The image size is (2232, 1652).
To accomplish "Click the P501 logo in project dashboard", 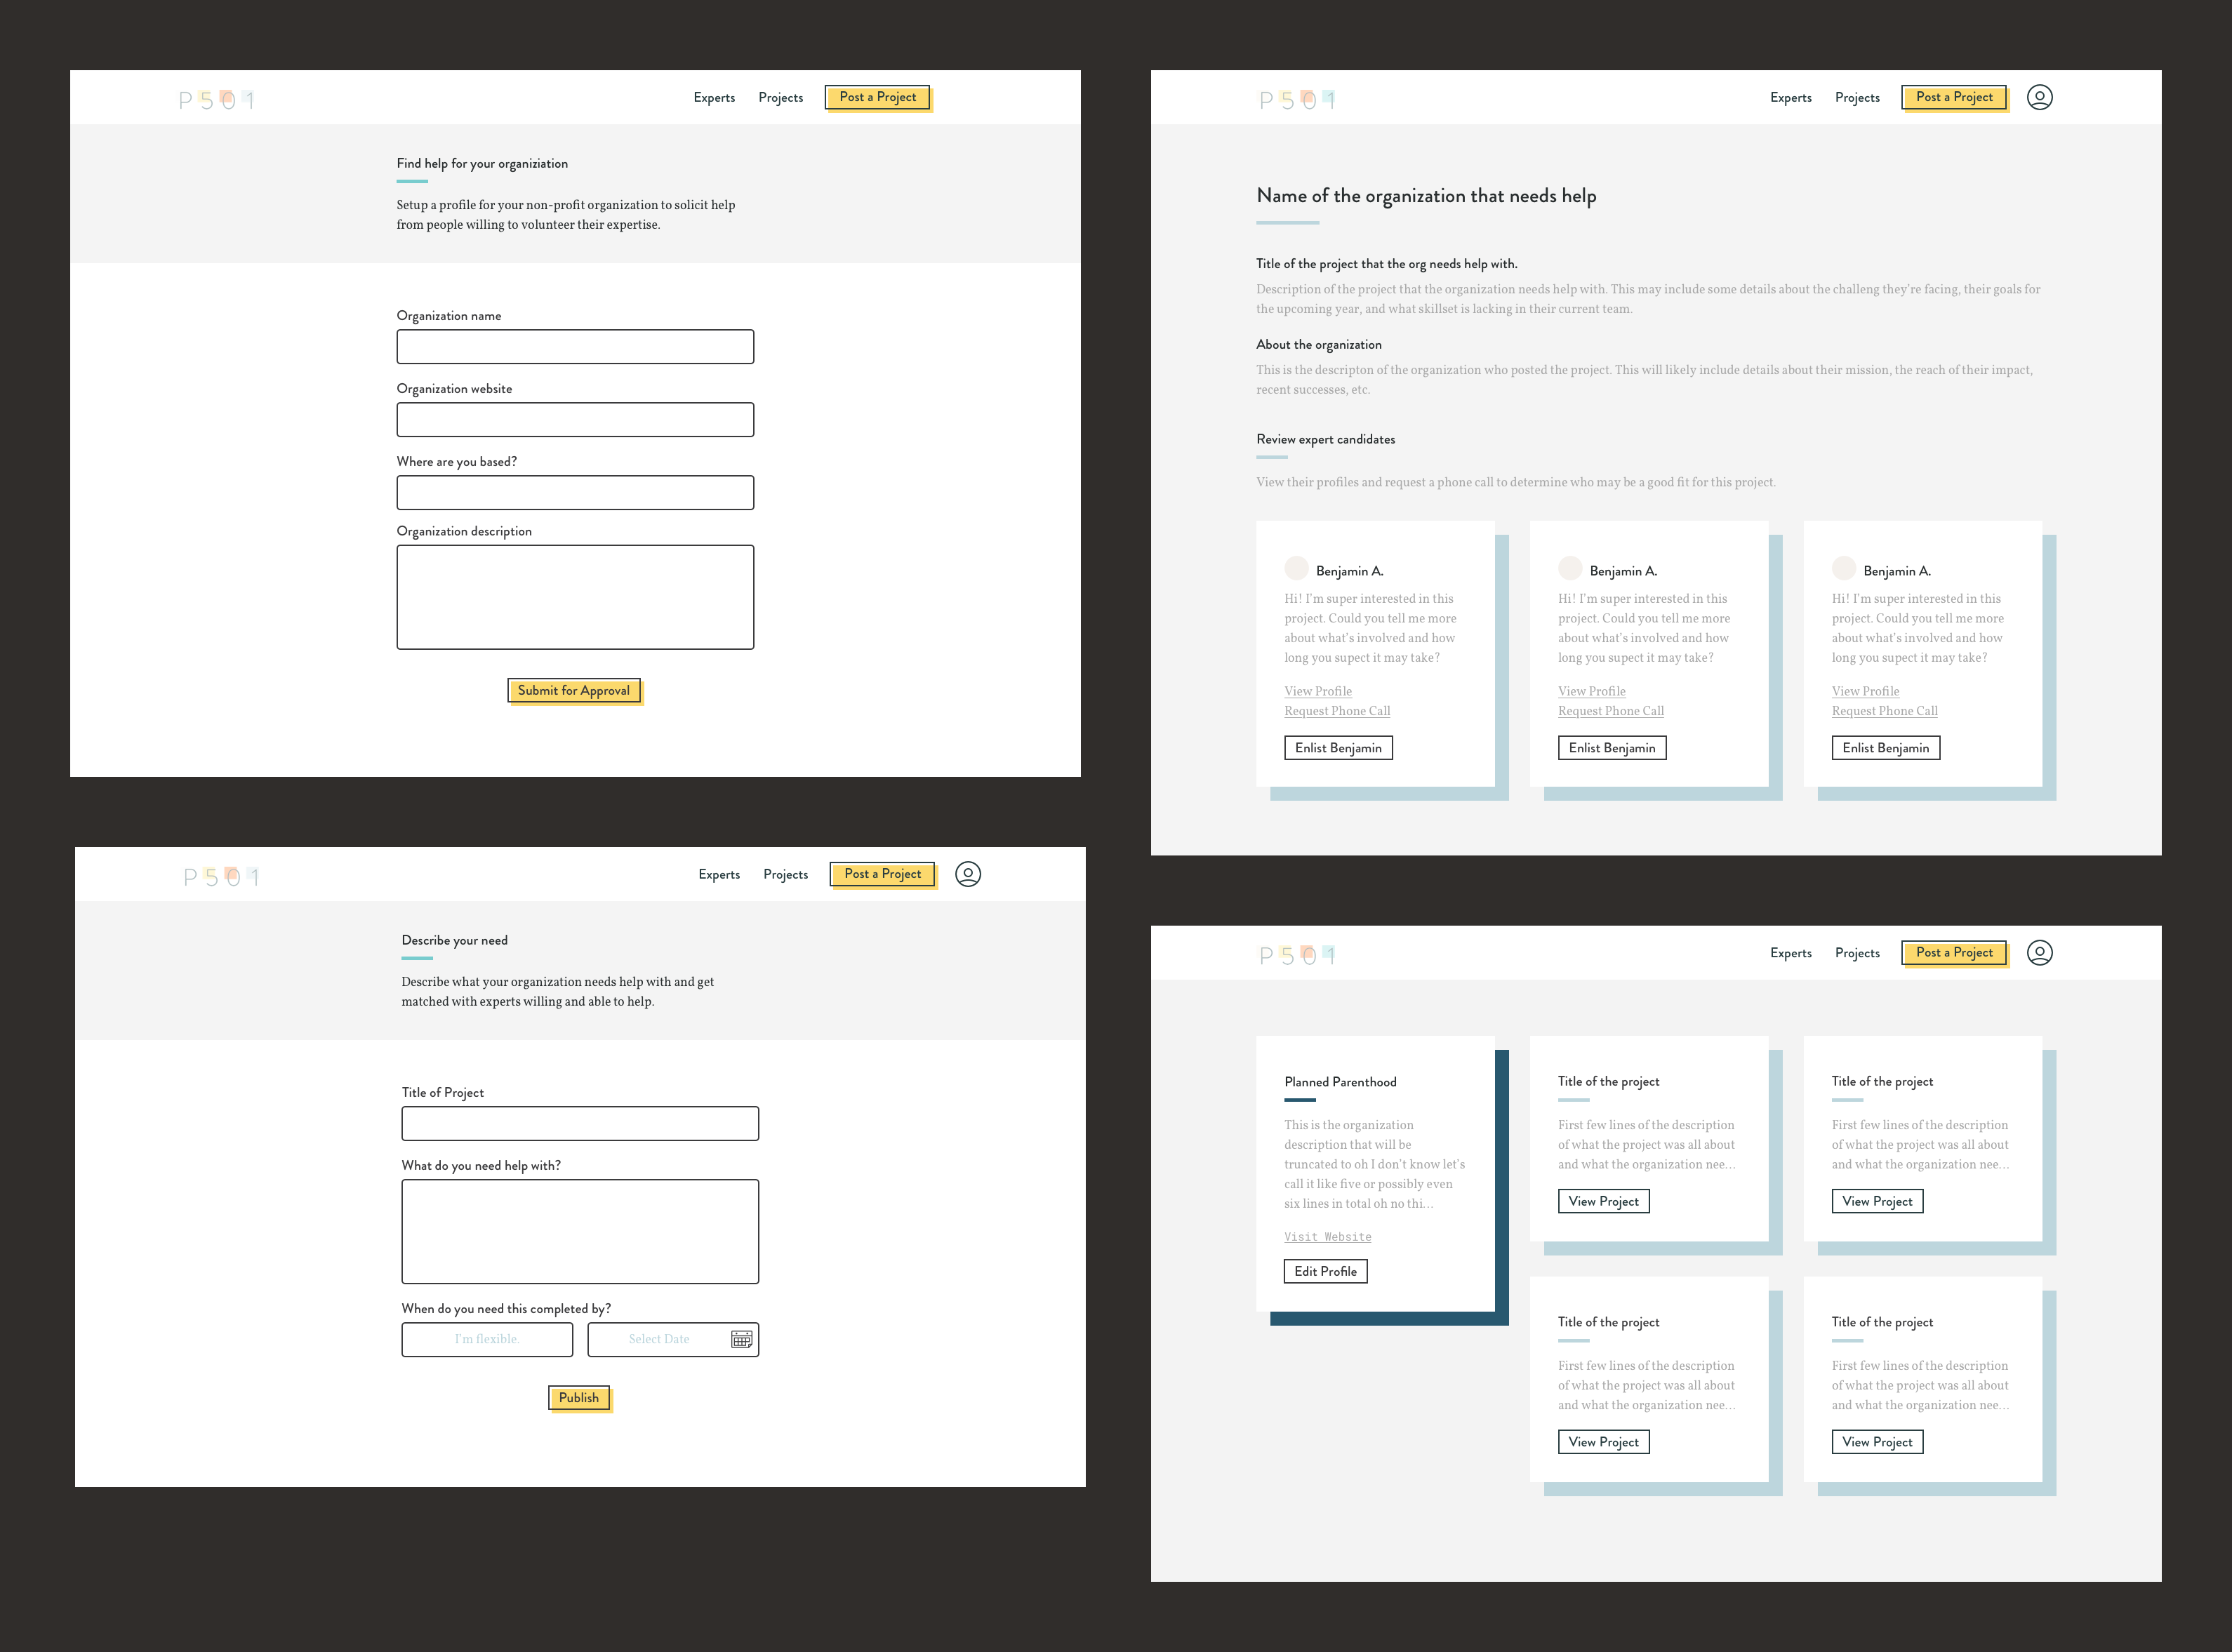I will click(1298, 953).
